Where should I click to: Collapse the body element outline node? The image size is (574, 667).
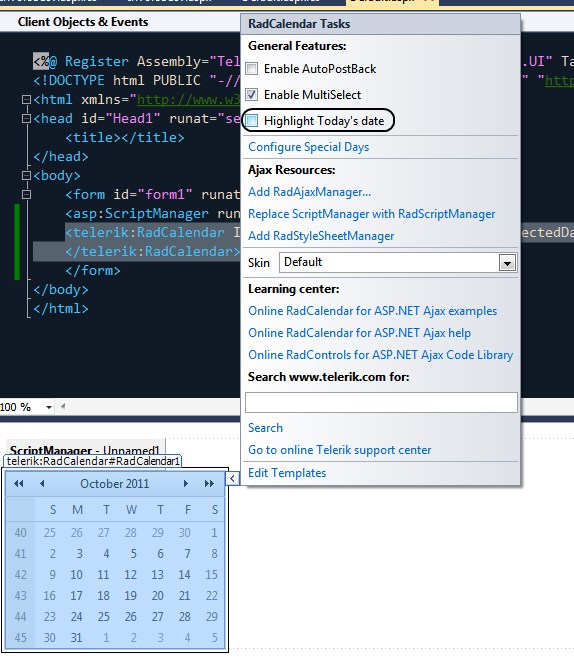coord(26,175)
